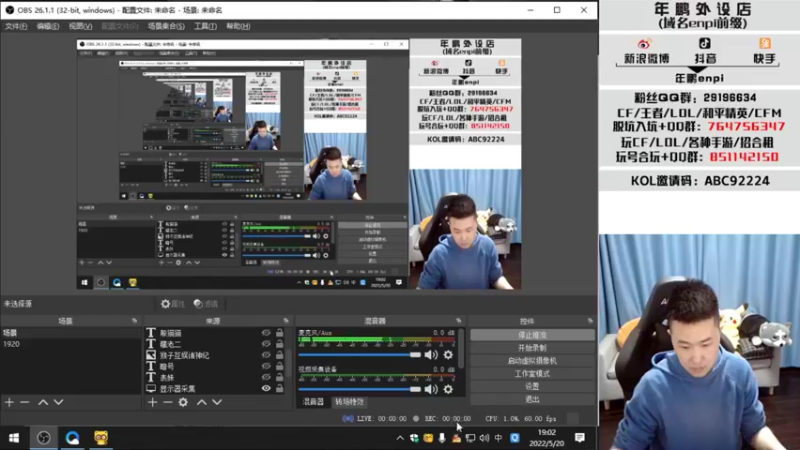Screen dimensions: 800x450
Task: Open the 编辑(E) menu
Action: (x=48, y=26)
